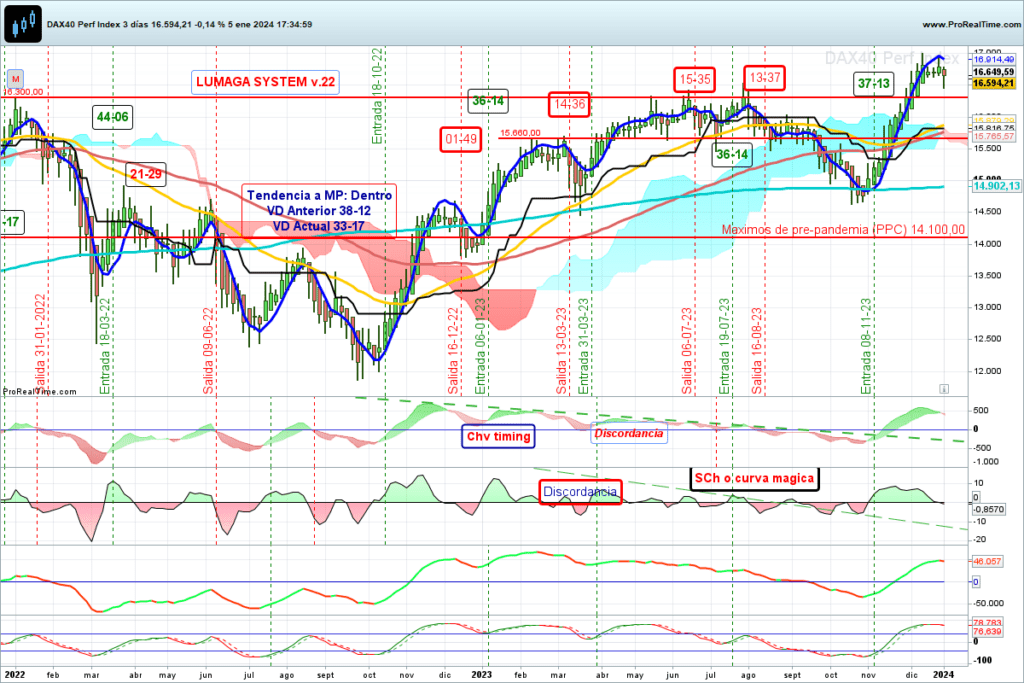Click the '2024' year label on time axis
1024x683 pixels.
[x=943, y=675]
